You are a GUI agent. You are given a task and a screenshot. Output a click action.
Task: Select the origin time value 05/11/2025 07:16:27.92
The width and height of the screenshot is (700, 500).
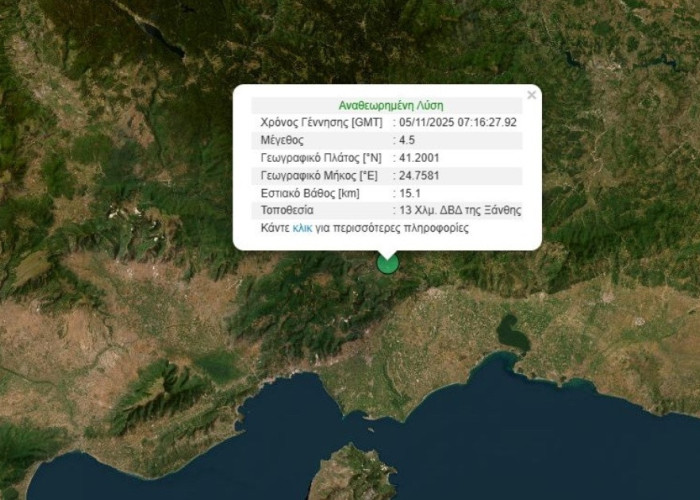pyautogui.click(x=458, y=122)
